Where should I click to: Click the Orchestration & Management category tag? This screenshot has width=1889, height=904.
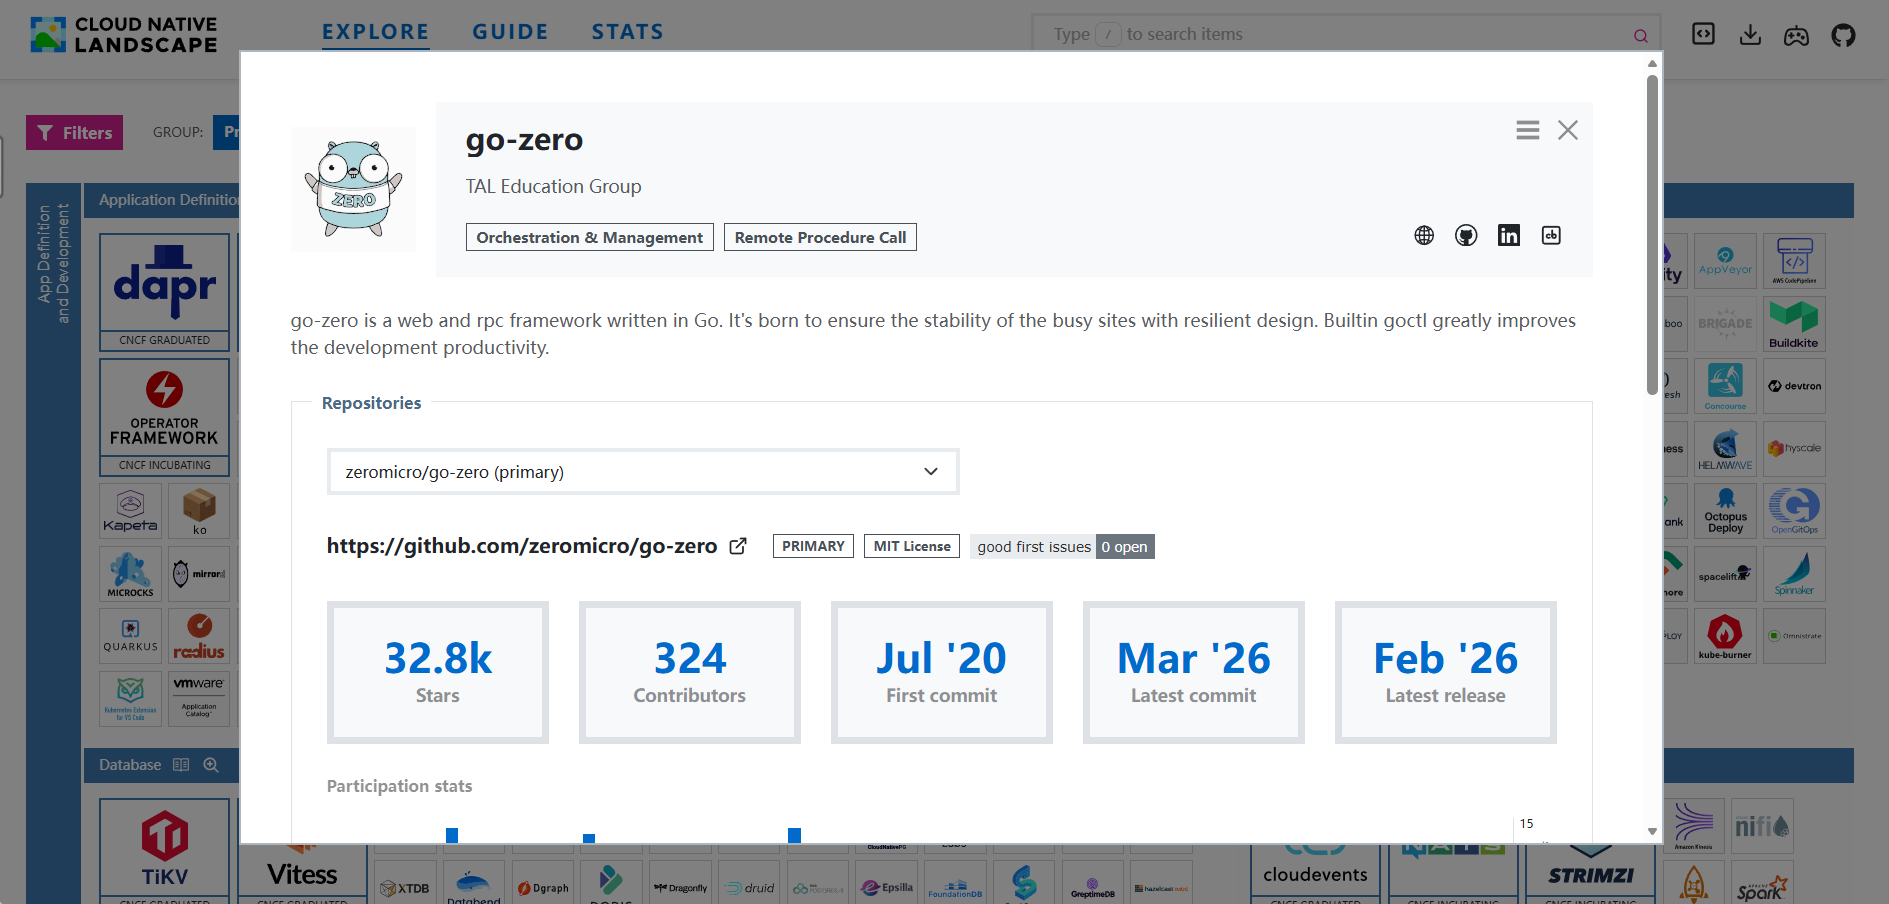coord(589,237)
